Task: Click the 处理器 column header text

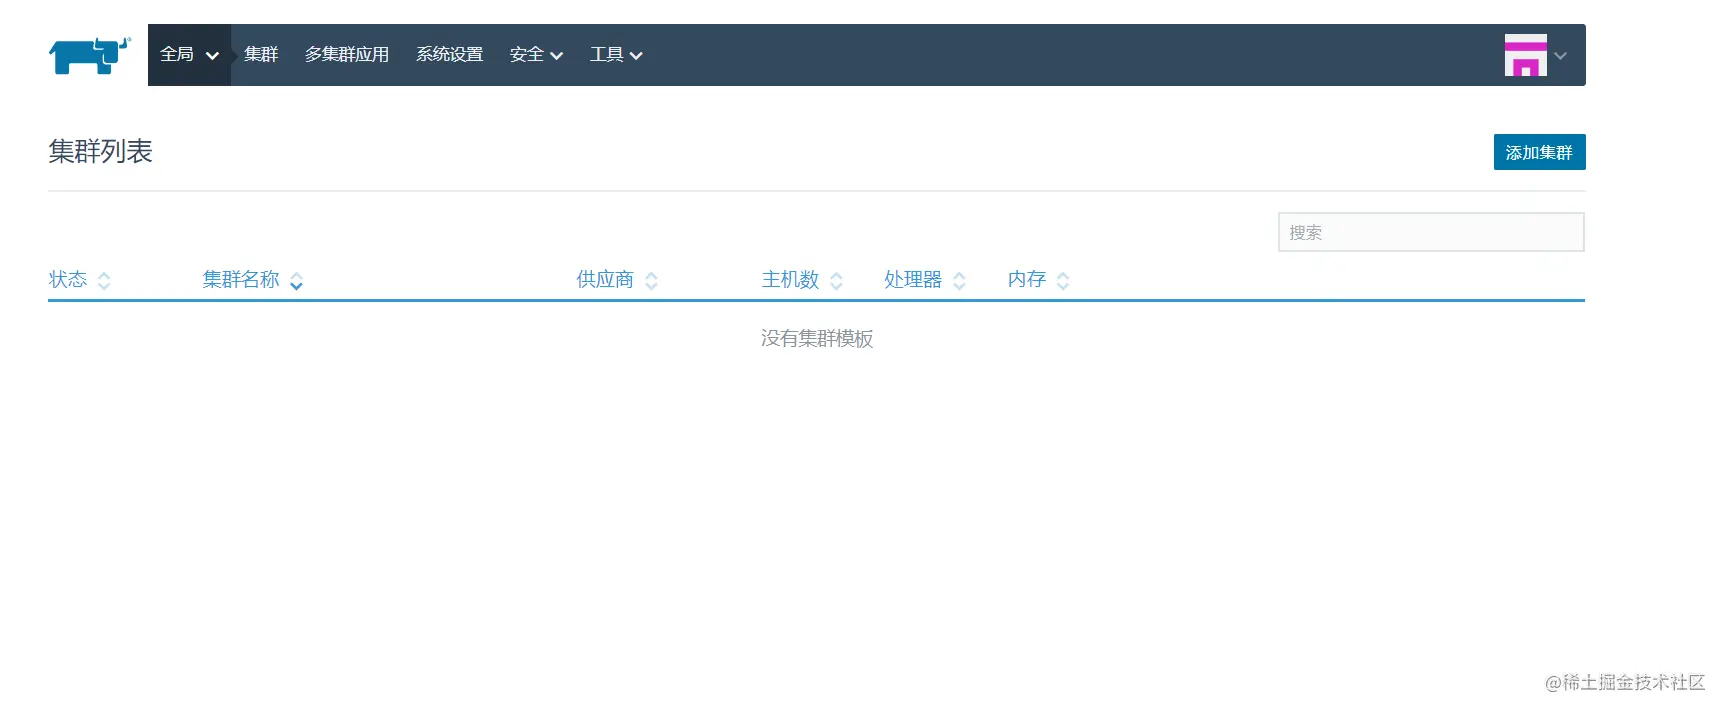Action: [913, 280]
